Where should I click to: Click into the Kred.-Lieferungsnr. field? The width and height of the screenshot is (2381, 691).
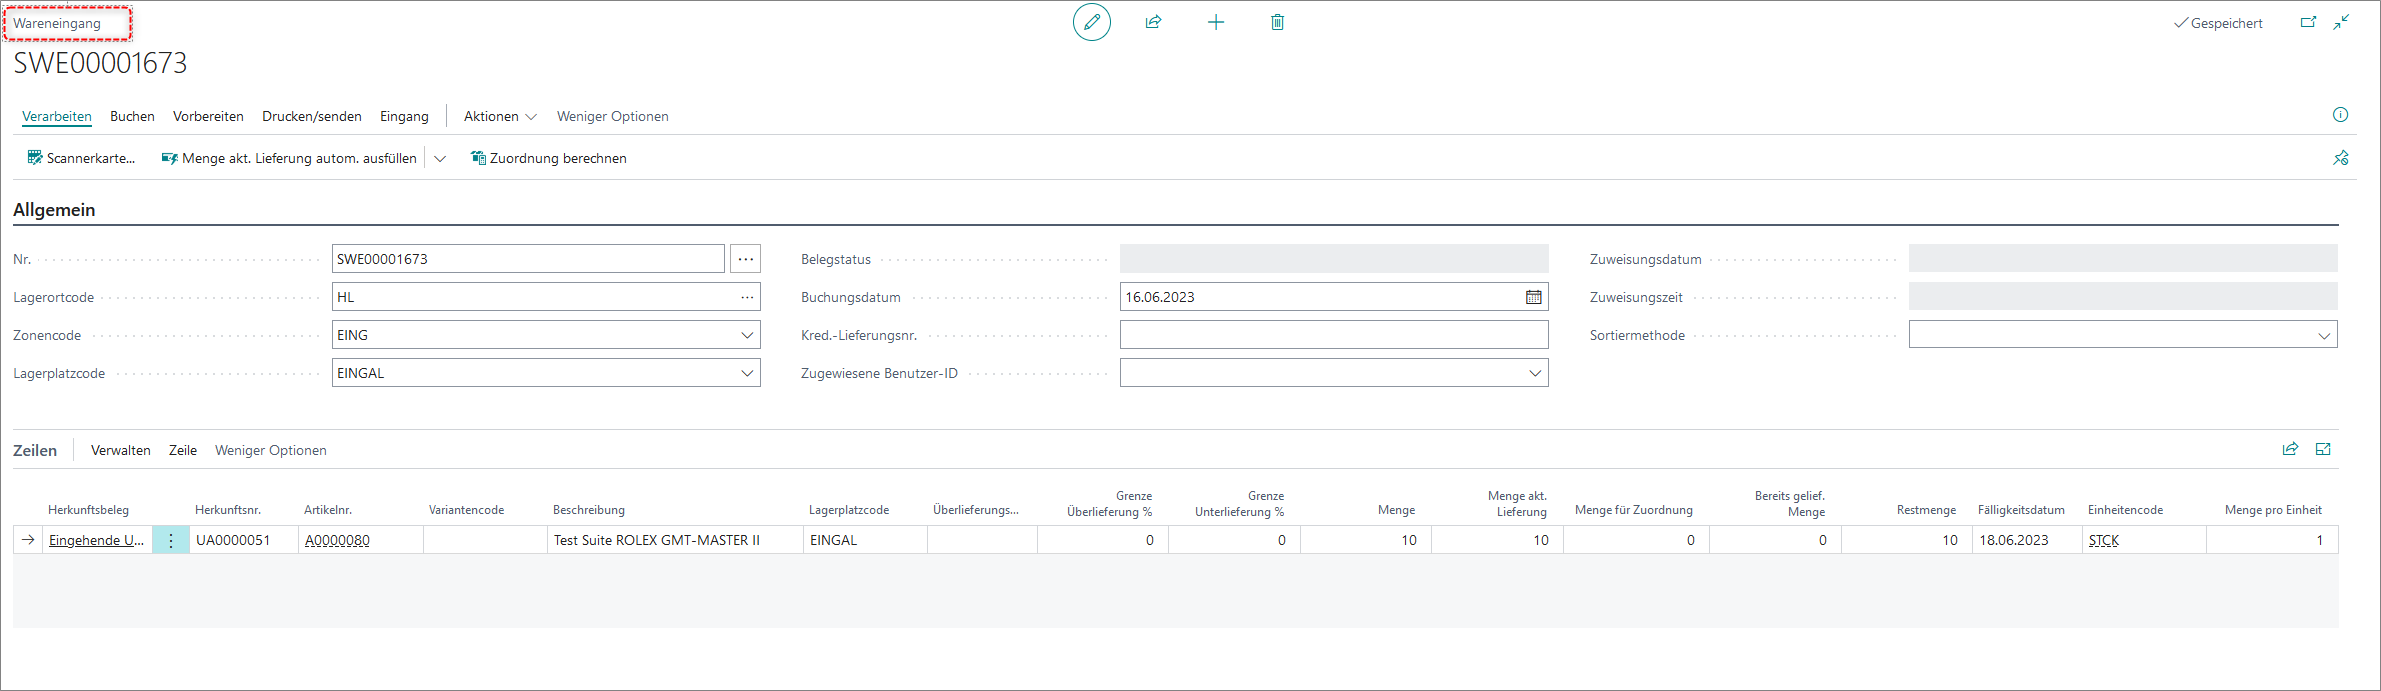tap(1334, 335)
